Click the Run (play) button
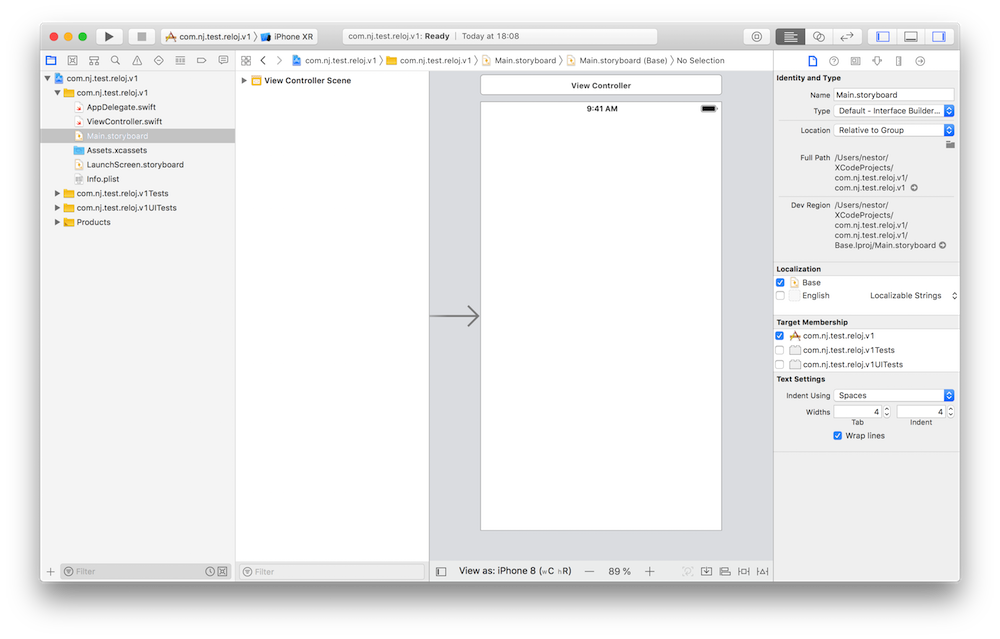The height and width of the screenshot is (639, 1000). [109, 37]
